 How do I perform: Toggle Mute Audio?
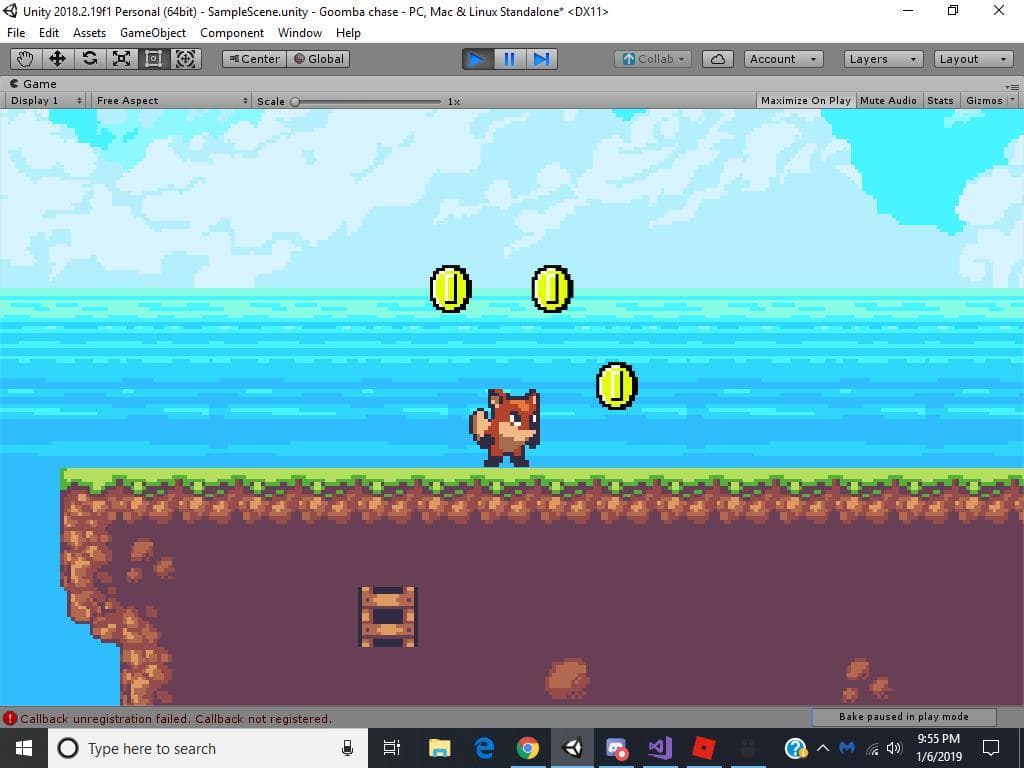tap(888, 101)
